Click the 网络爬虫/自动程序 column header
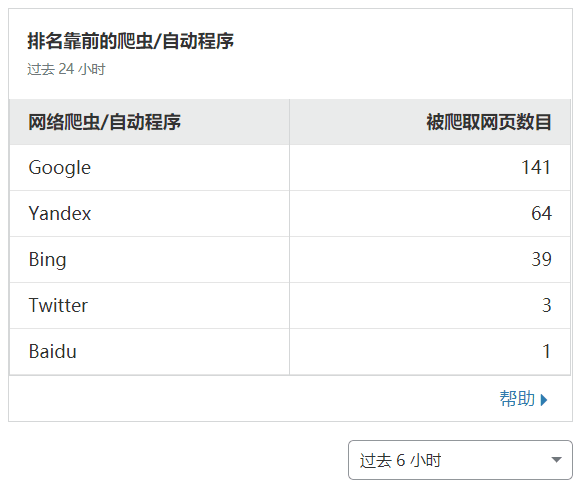Image resolution: width=581 pixels, height=482 pixels. click(x=104, y=122)
